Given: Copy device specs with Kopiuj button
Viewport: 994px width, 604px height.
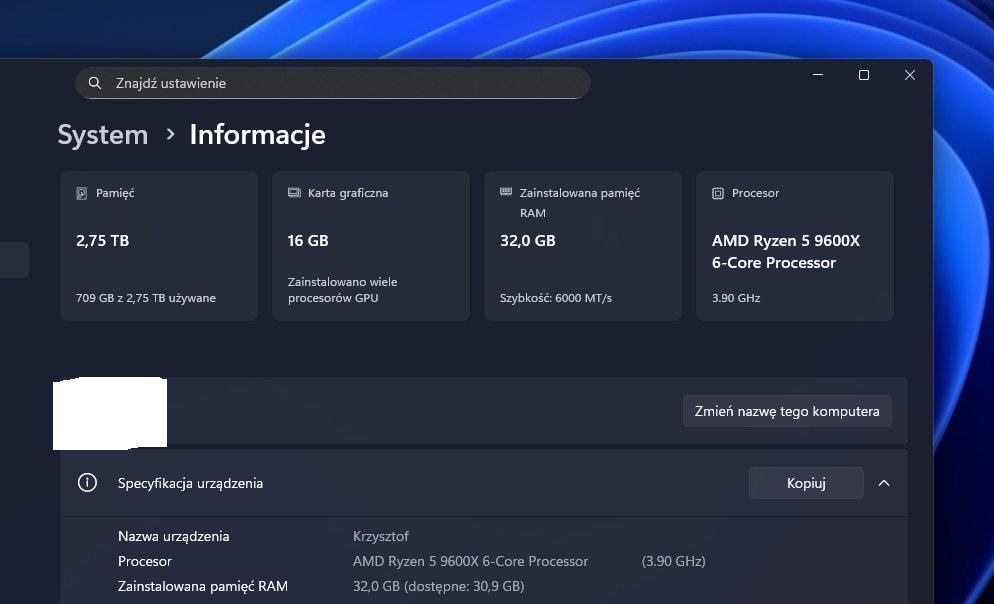Looking at the screenshot, I should tap(806, 483).
